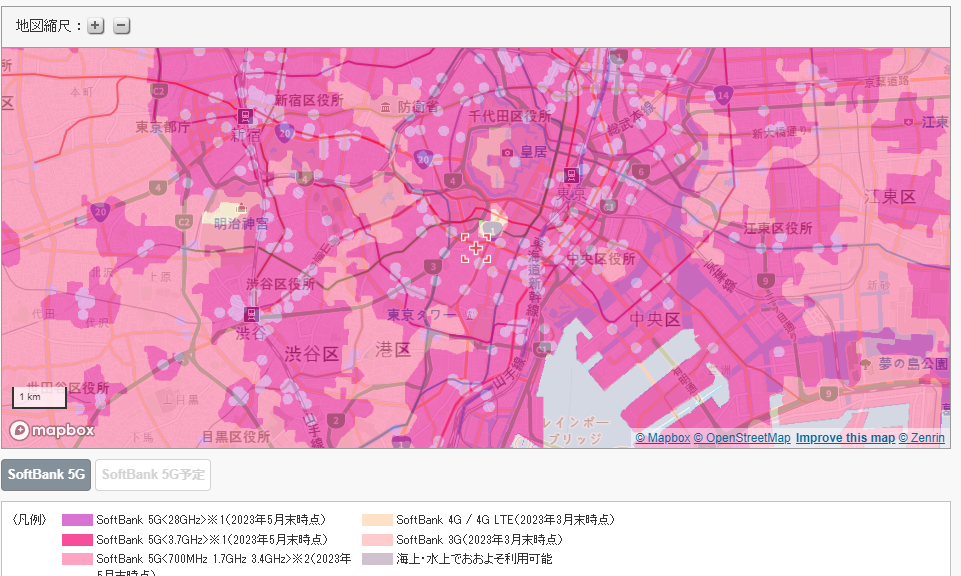Click the SoftBank 3G legend swatch
The image size is (961, 576).
(x=377, y=540)
